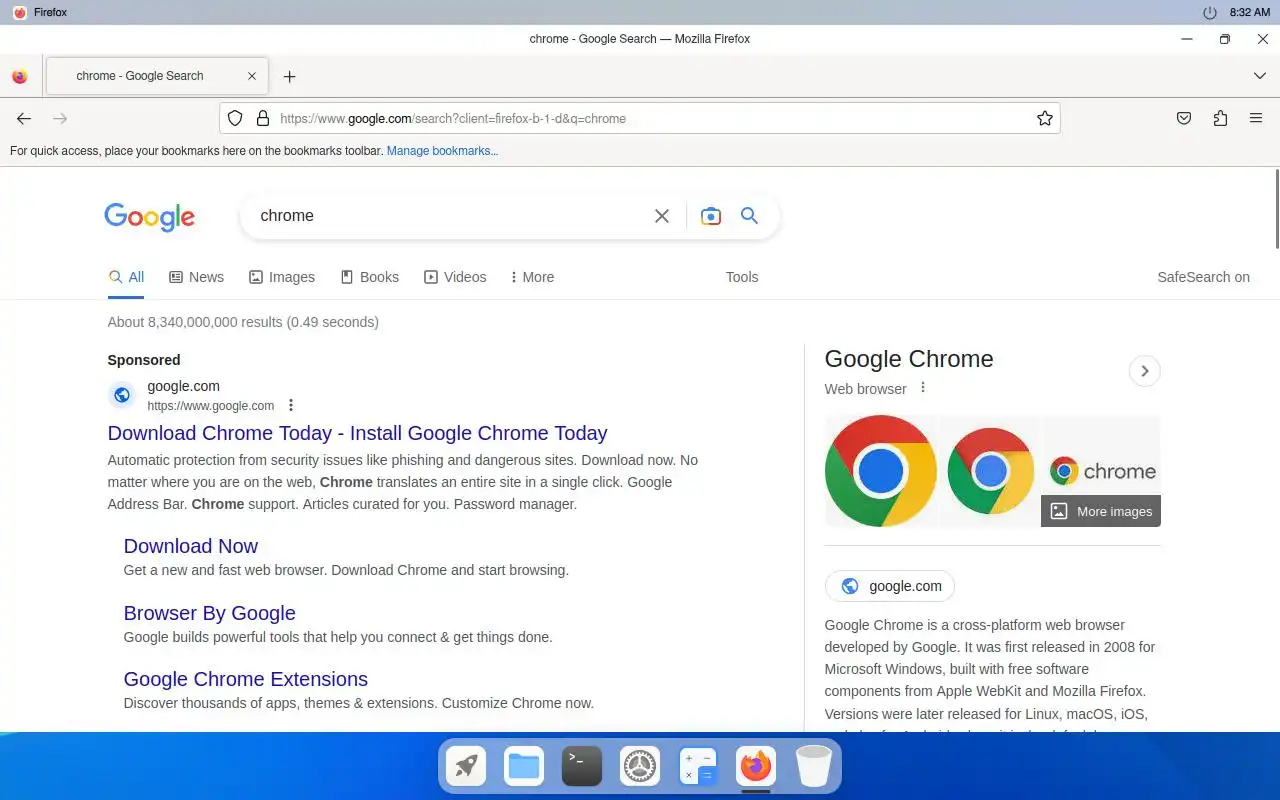Close the chrome - Google Search tab

click(x=252, y=76)
